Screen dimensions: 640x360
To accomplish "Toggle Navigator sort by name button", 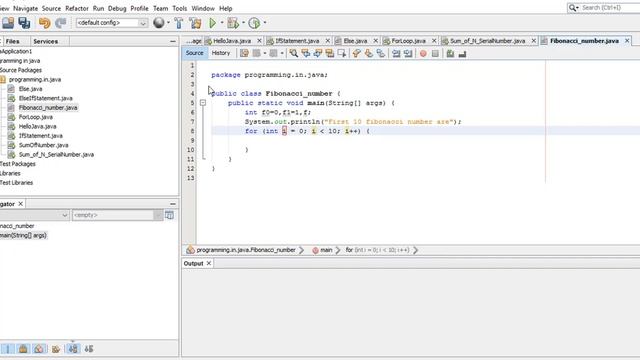I will pyautogui.click(x=73, y=349).
